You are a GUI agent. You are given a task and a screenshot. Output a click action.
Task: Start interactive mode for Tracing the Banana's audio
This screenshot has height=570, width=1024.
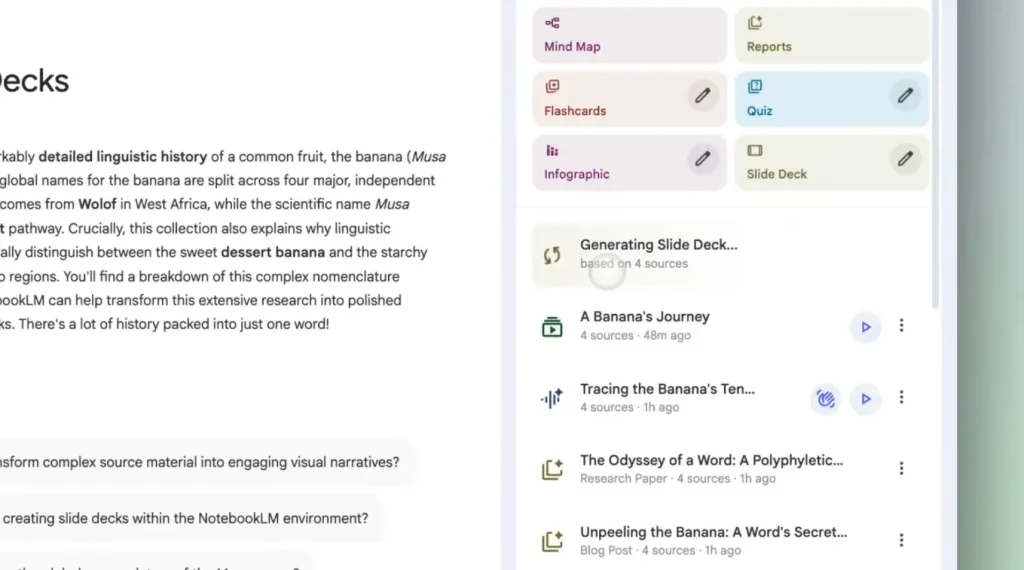coord(825,398)
